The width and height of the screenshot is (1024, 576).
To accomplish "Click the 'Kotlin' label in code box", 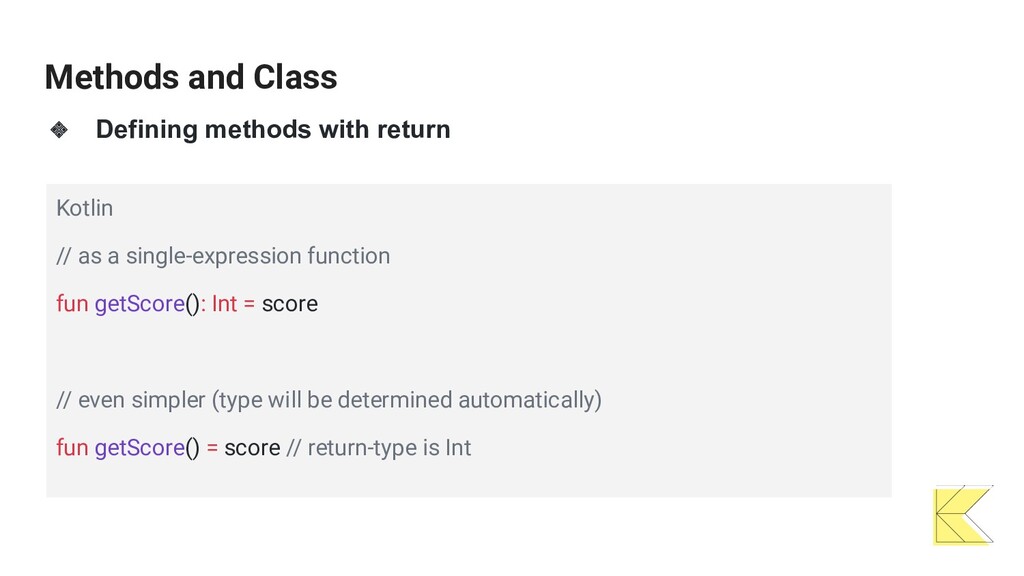I will click(84, 208).
